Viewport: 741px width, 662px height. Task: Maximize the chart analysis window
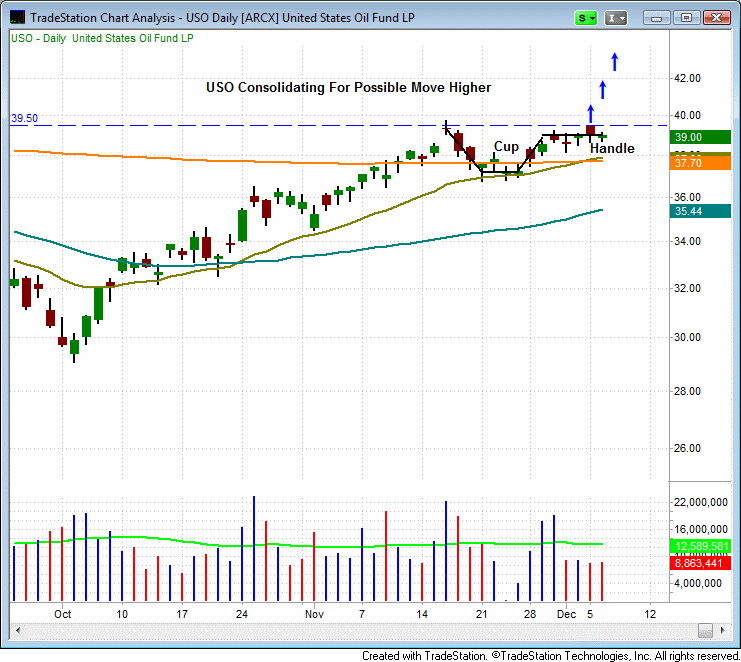686,18
